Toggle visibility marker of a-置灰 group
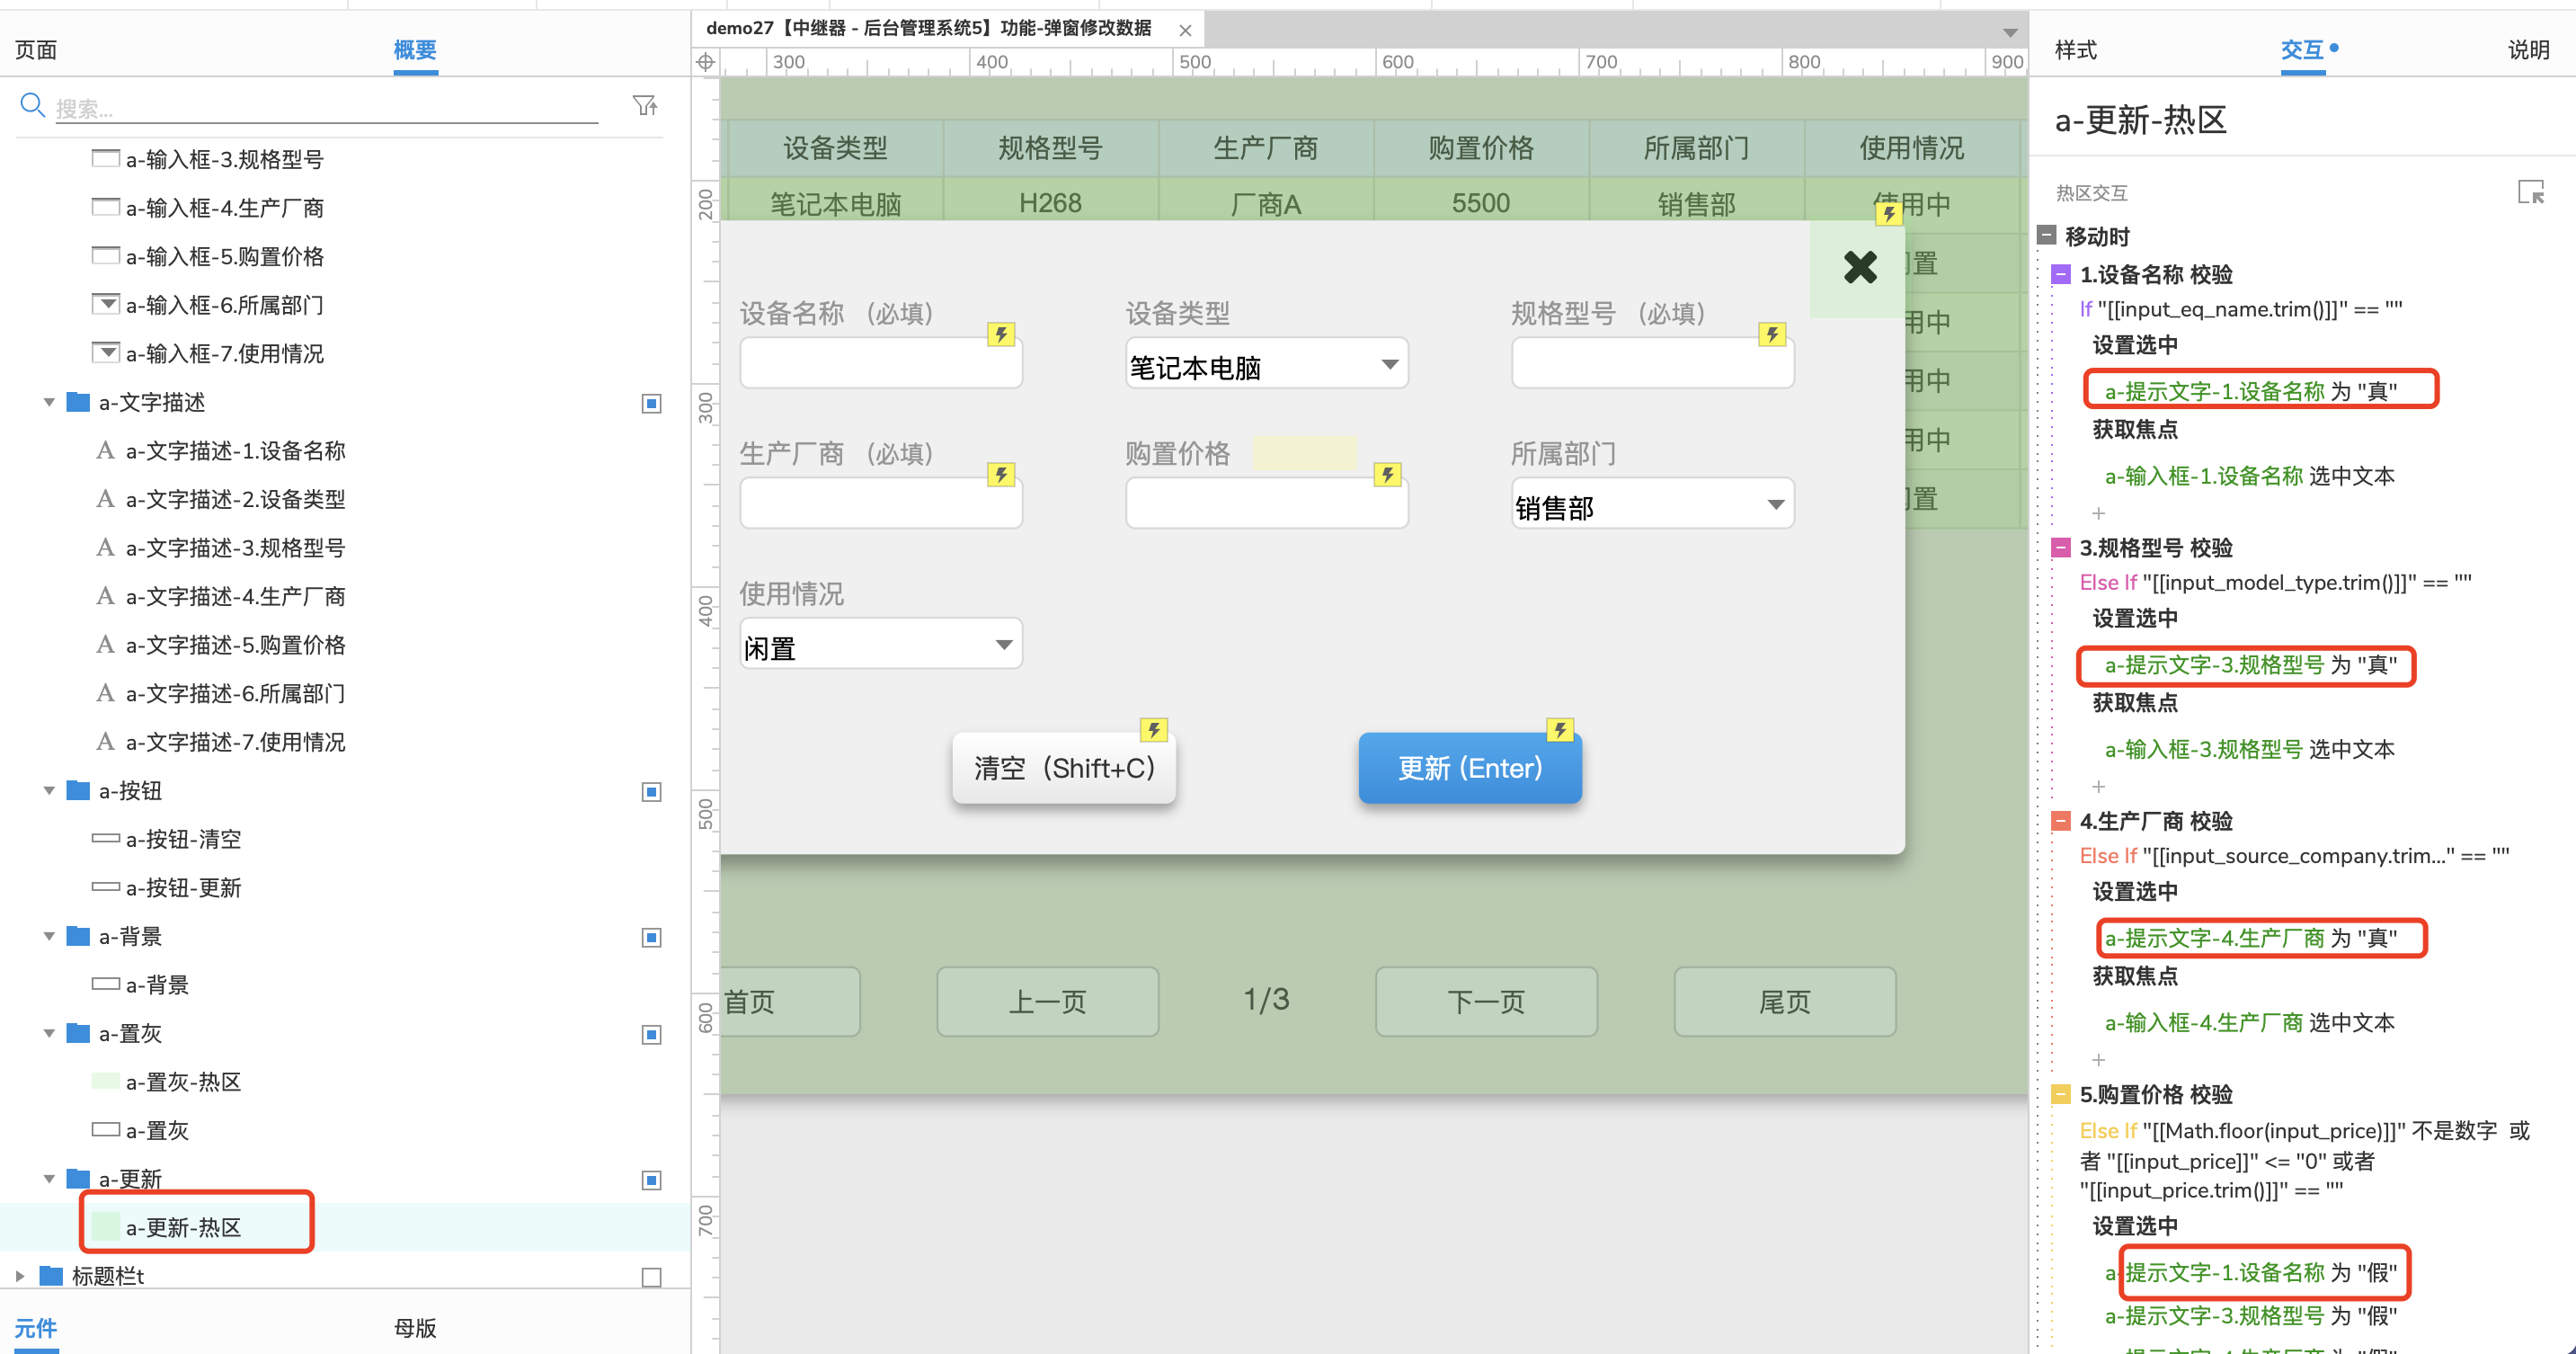This screenshot has width=2576, height=1354. [651, 1034]
